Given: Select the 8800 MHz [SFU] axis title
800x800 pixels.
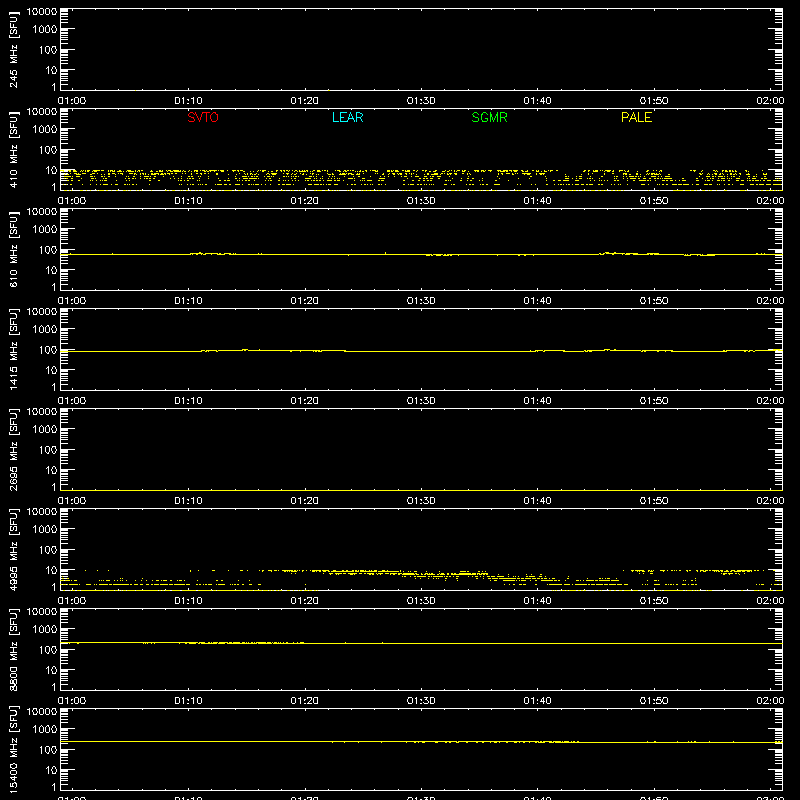Looking at the screenshot, I should pos(13,649).
